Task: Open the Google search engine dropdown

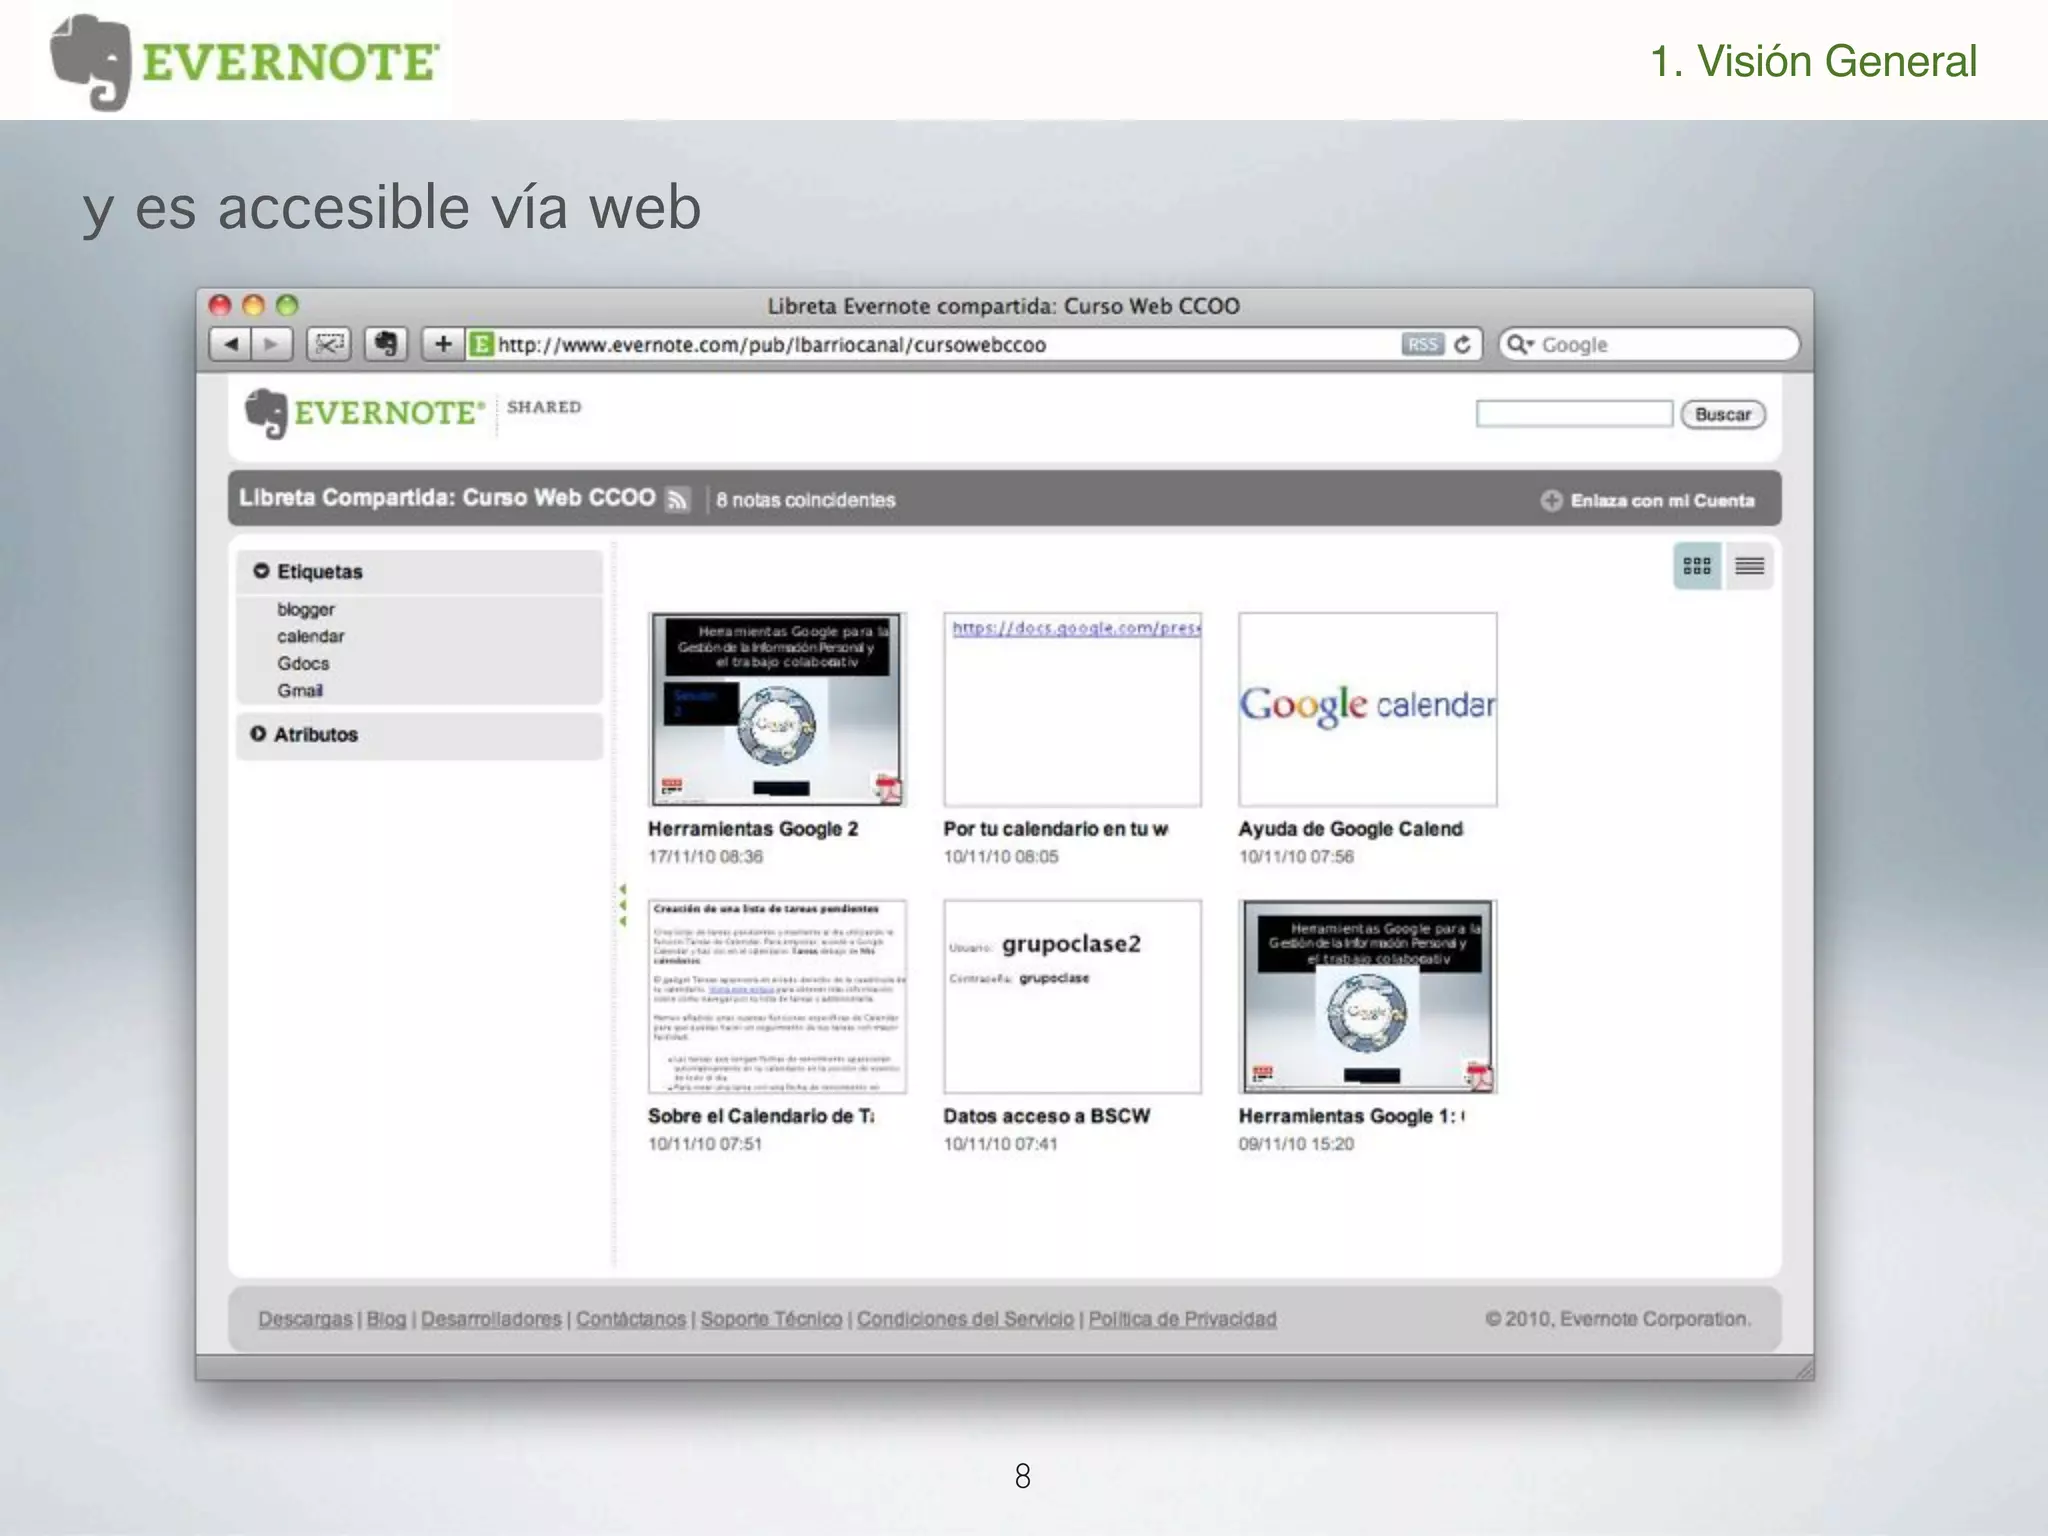Action: point(1521,345)
